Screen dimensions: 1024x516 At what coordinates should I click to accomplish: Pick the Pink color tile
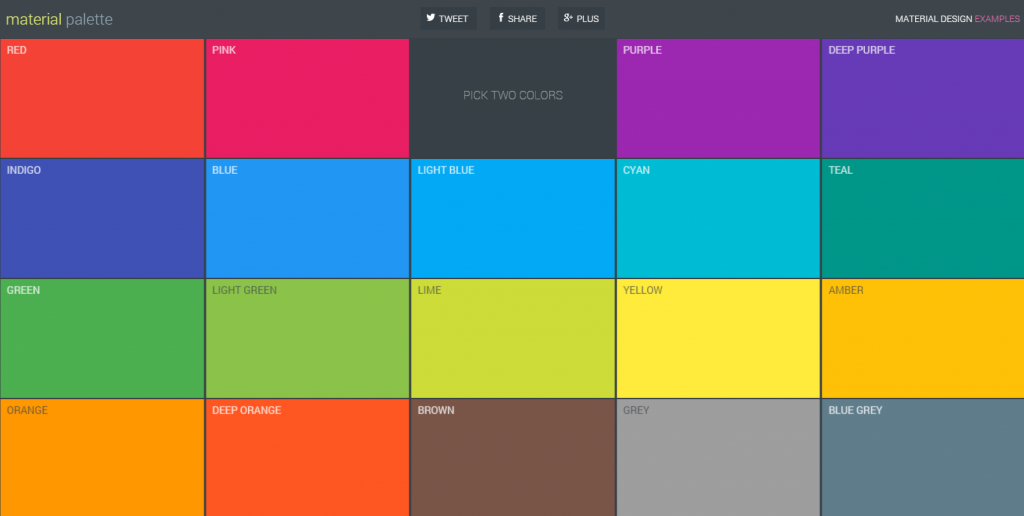(x=308, y=98)
